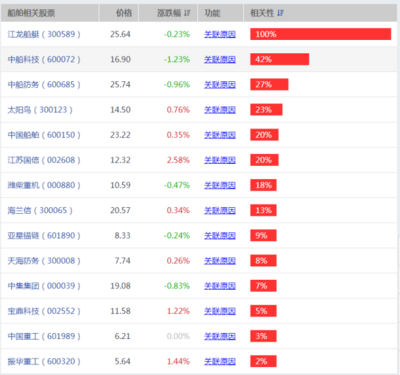Select the change value -0.23%

[x=177, y=34]
